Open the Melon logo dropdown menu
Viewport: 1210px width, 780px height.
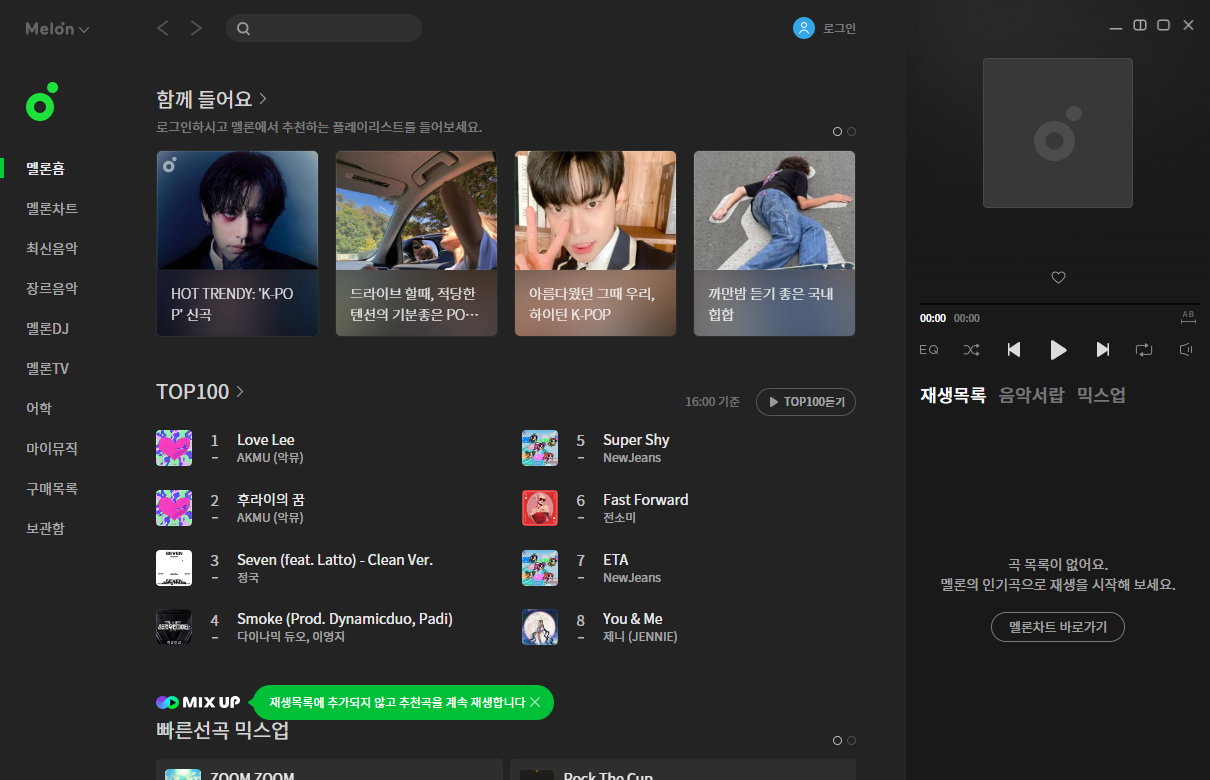[x=57, y=28]
